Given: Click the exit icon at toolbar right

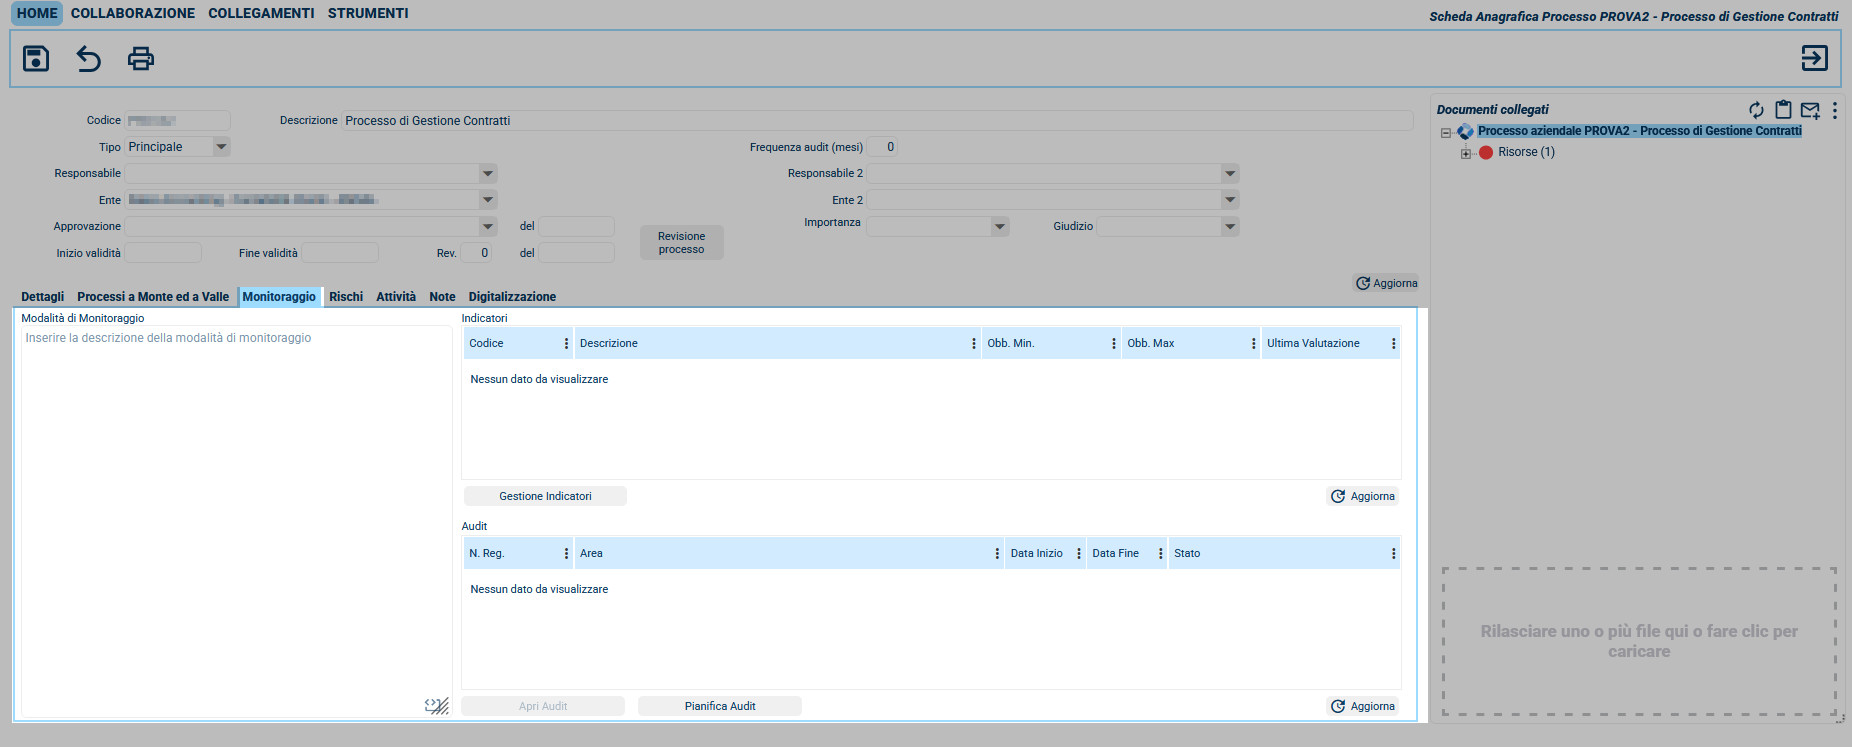Looking at the screenshot, I should (x=1814, y=59).
